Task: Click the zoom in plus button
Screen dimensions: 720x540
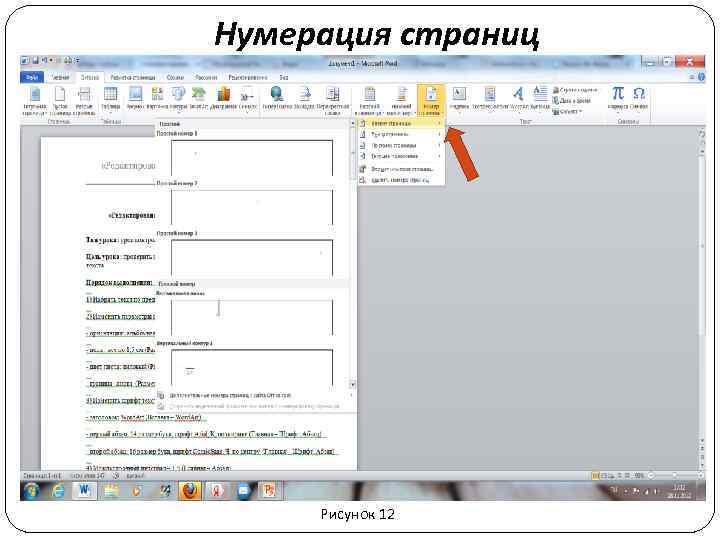Action: (x=700, y=476)
